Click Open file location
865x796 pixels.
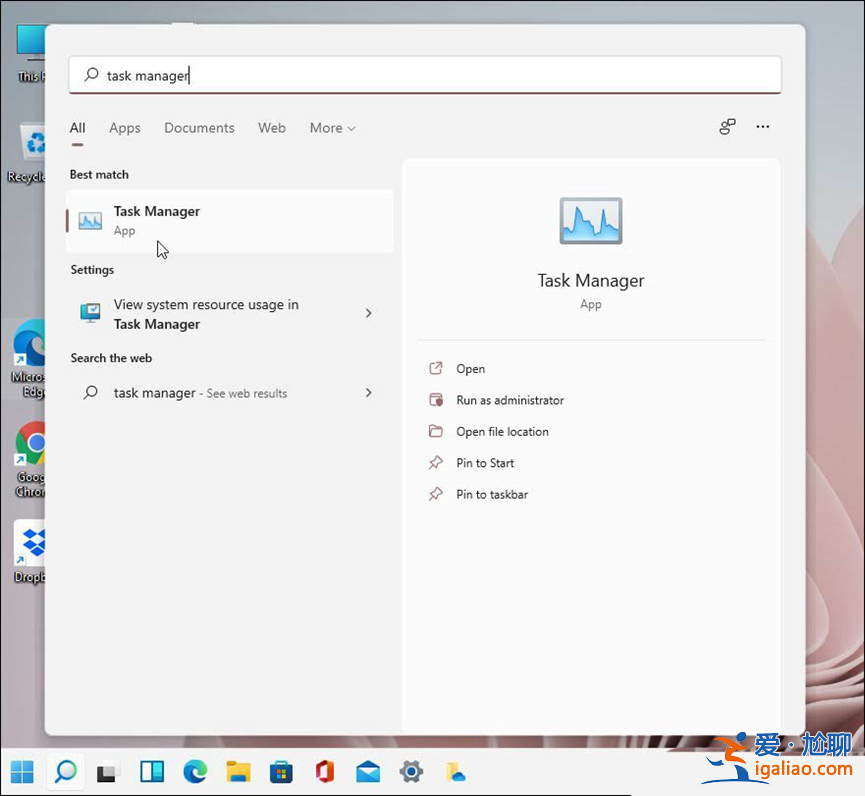[x=502, y=432]
